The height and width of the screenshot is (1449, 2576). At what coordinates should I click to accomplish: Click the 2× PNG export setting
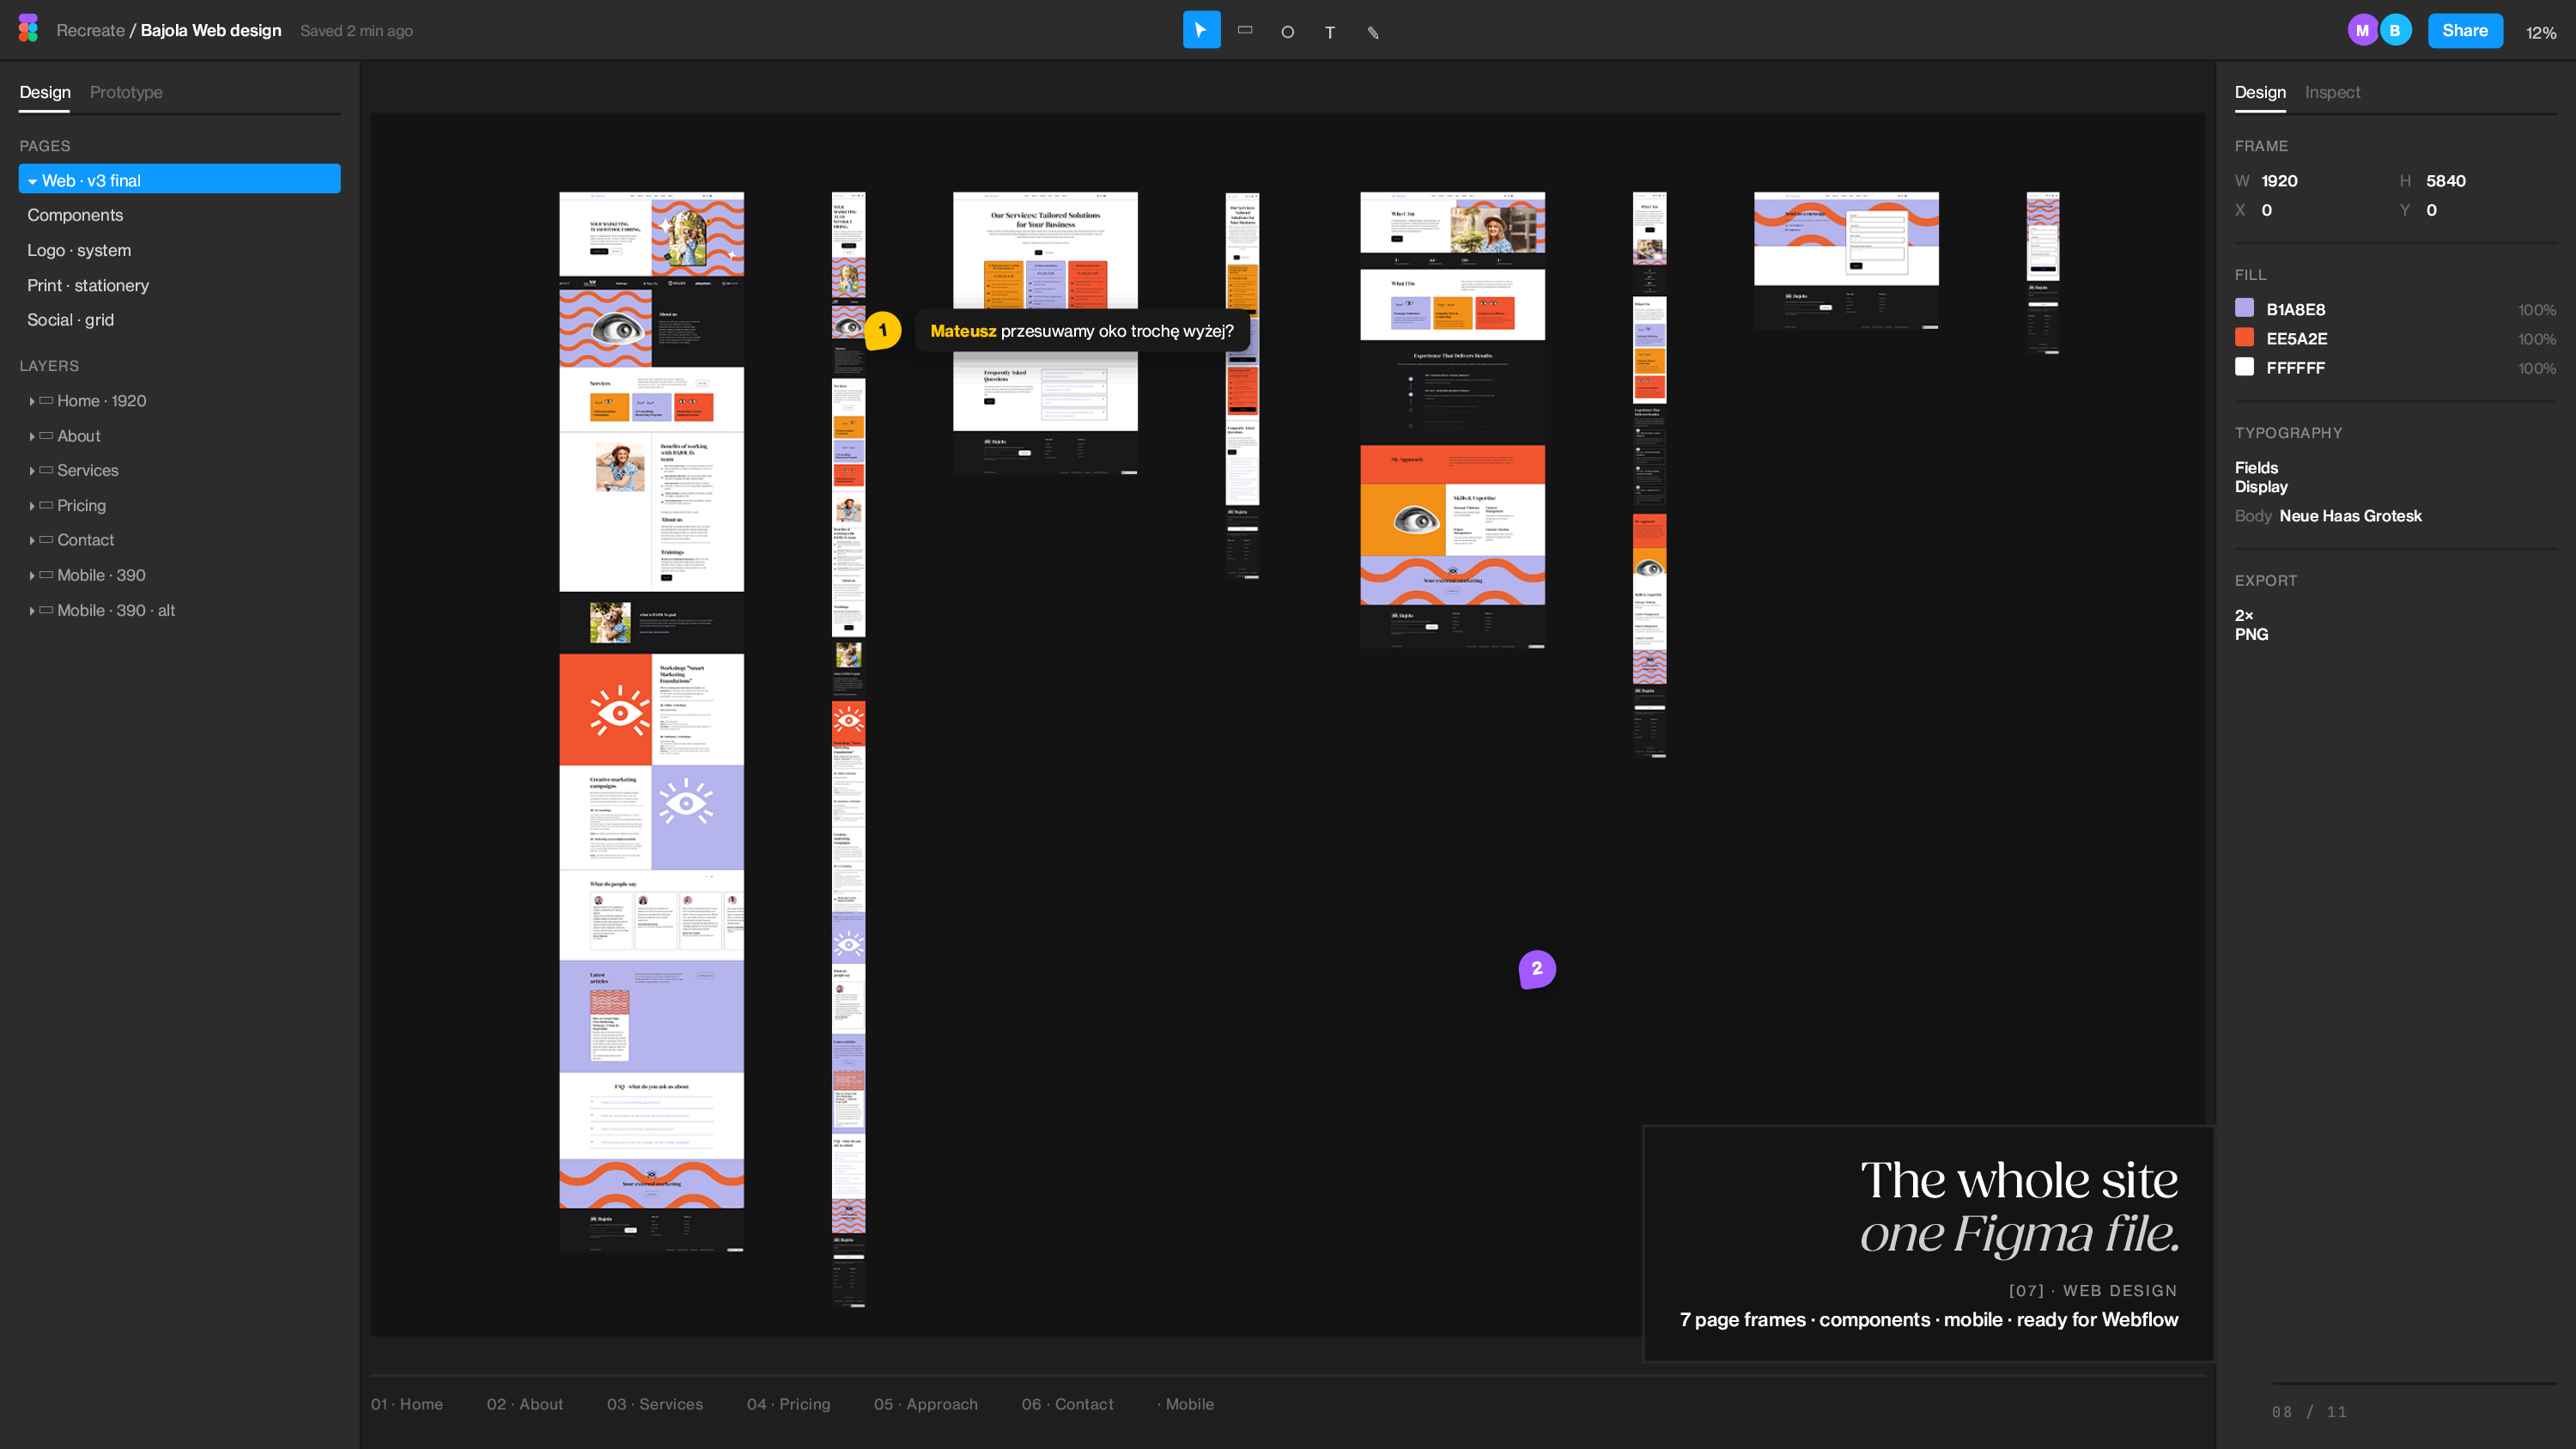pos(2251,624)
